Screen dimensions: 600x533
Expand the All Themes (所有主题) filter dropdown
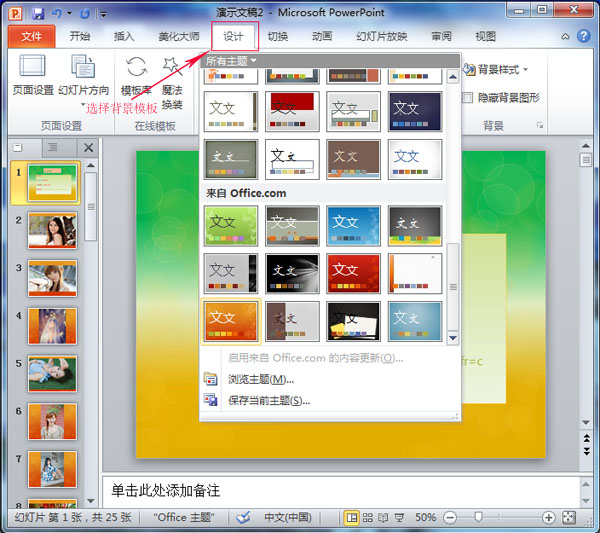pyautogui.click(x=231, y=61)
